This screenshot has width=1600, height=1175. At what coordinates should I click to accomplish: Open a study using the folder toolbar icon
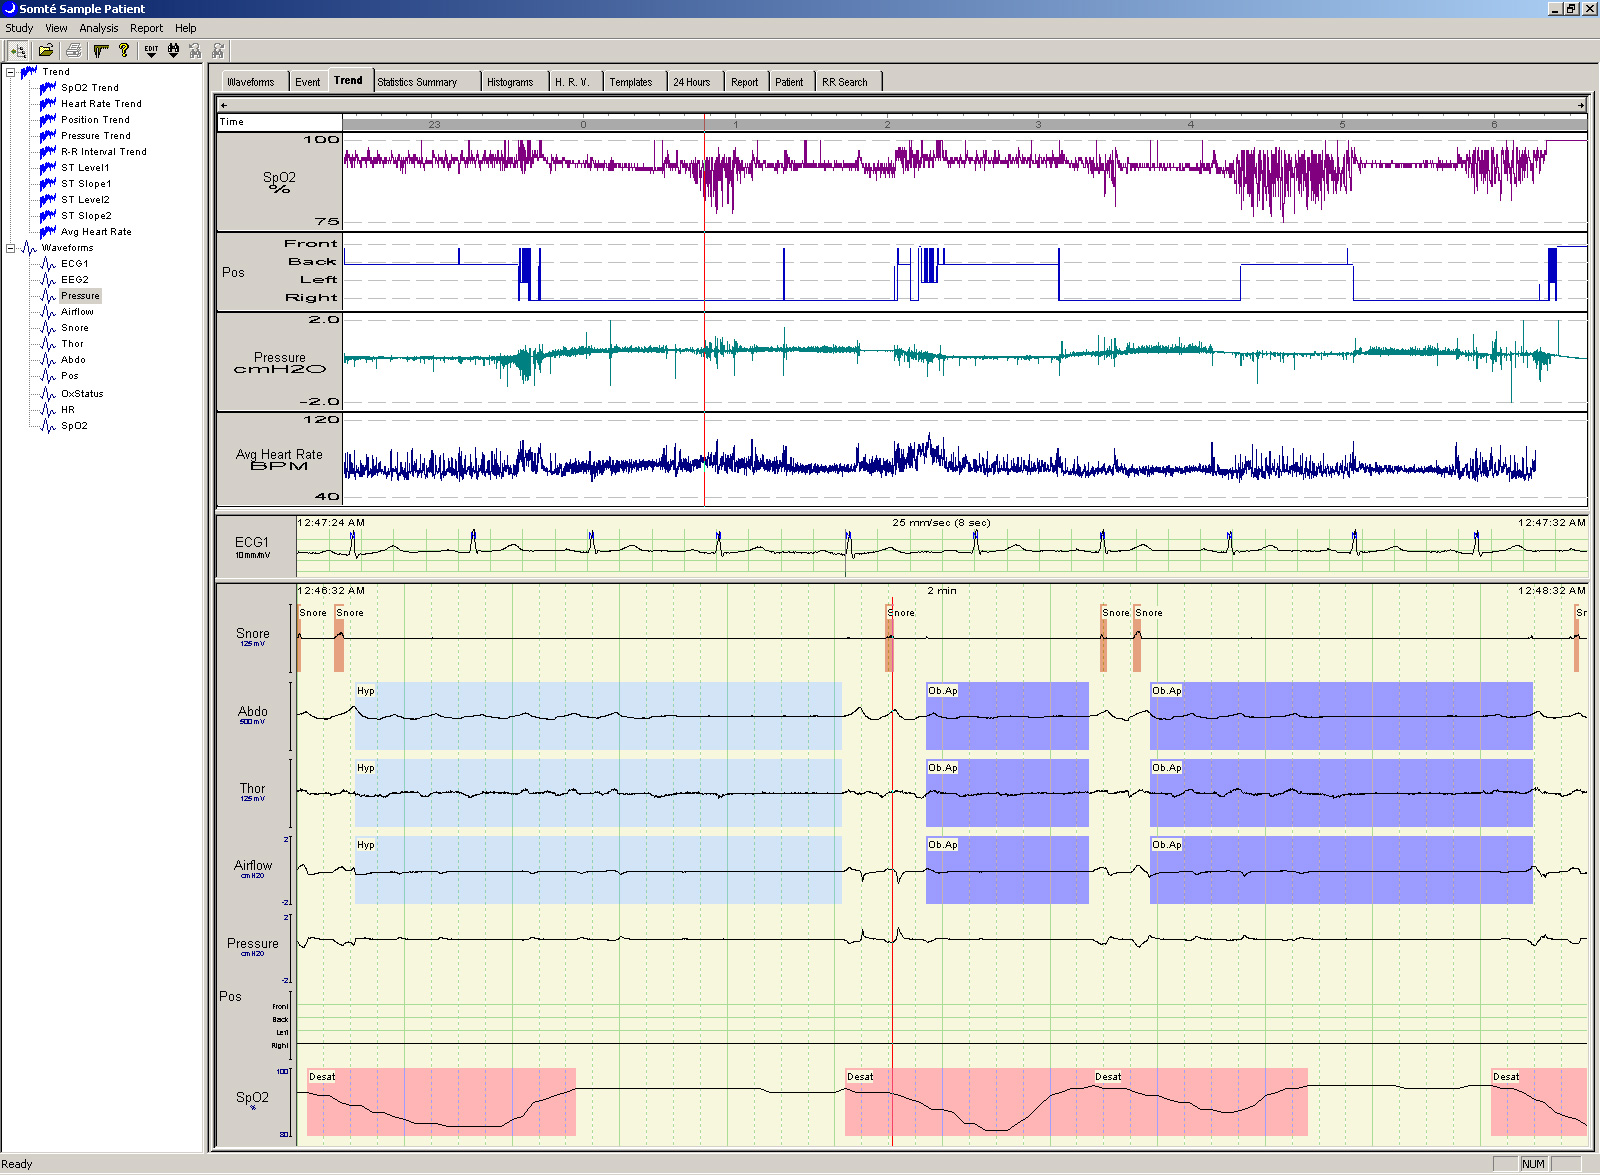(46, 49)
